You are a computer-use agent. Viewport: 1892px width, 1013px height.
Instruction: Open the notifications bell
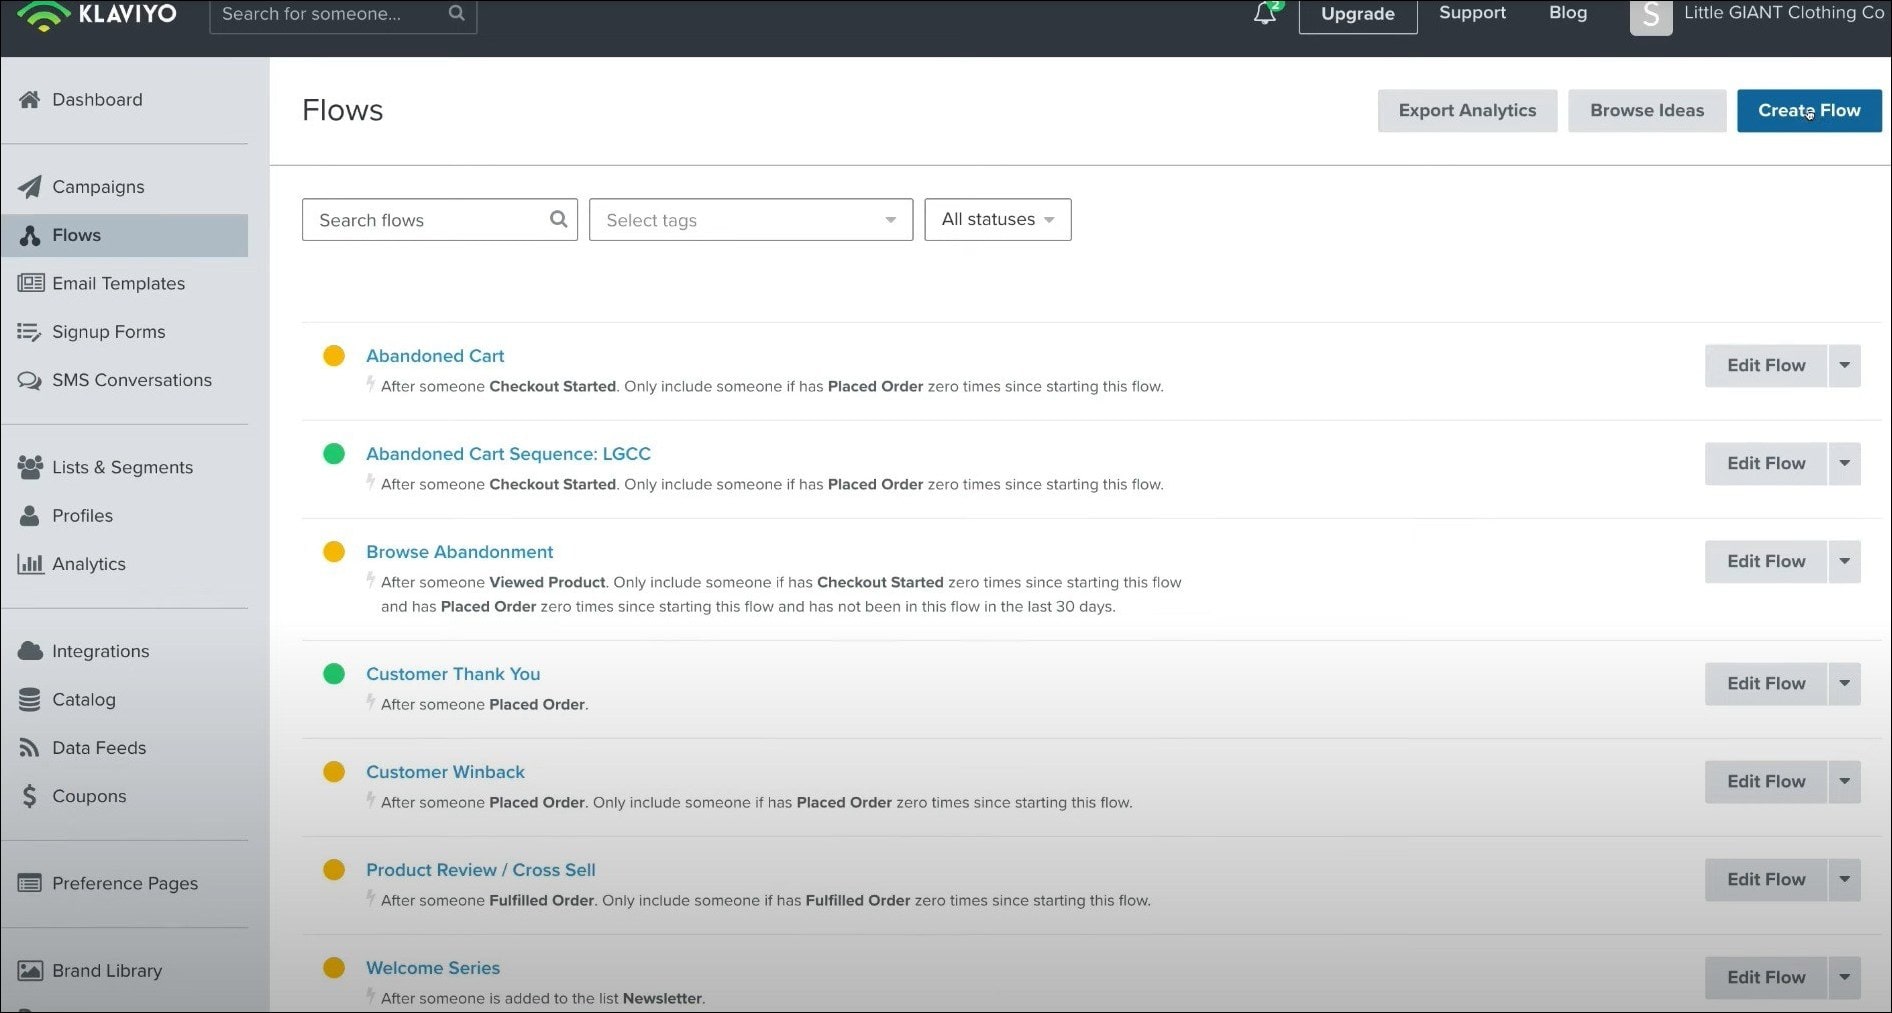click(1266, 13)
